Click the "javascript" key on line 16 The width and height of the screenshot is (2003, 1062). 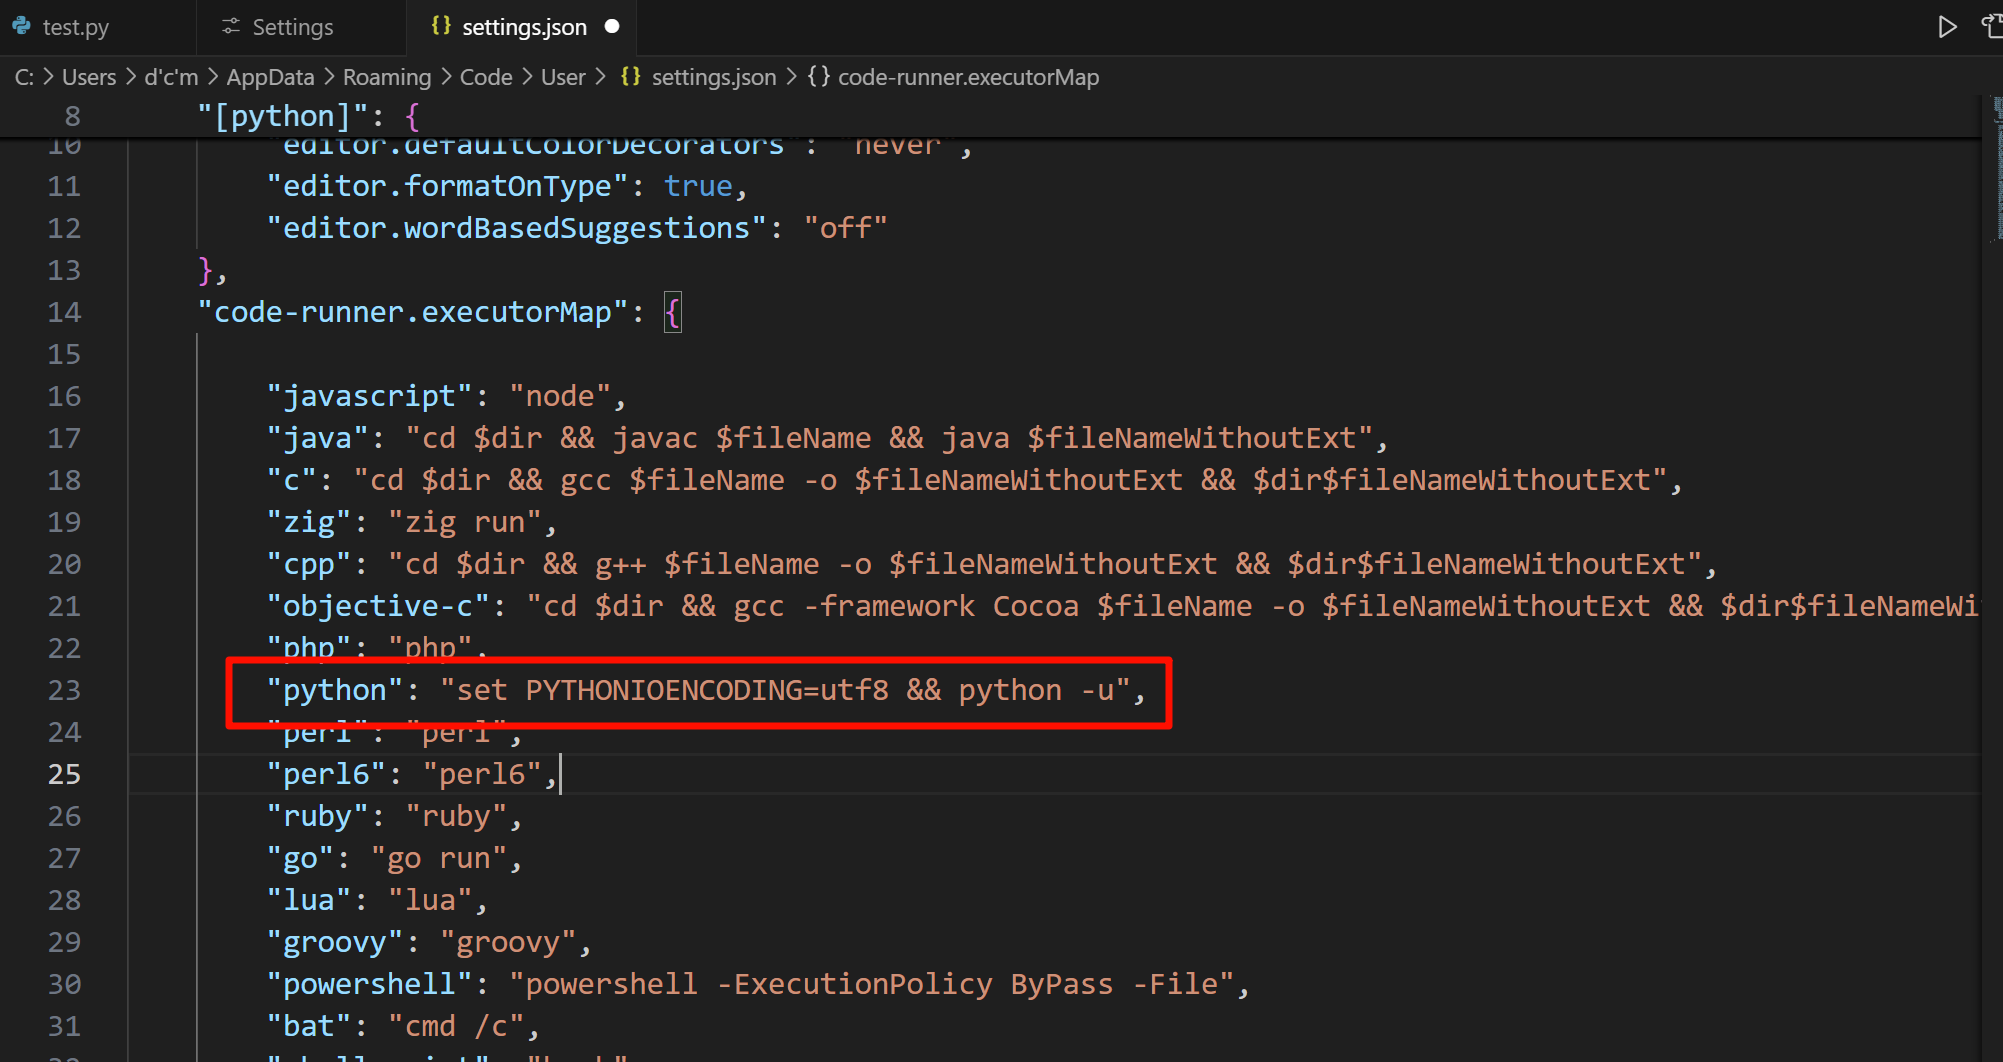pyautogui.click(x=369, y=396)
